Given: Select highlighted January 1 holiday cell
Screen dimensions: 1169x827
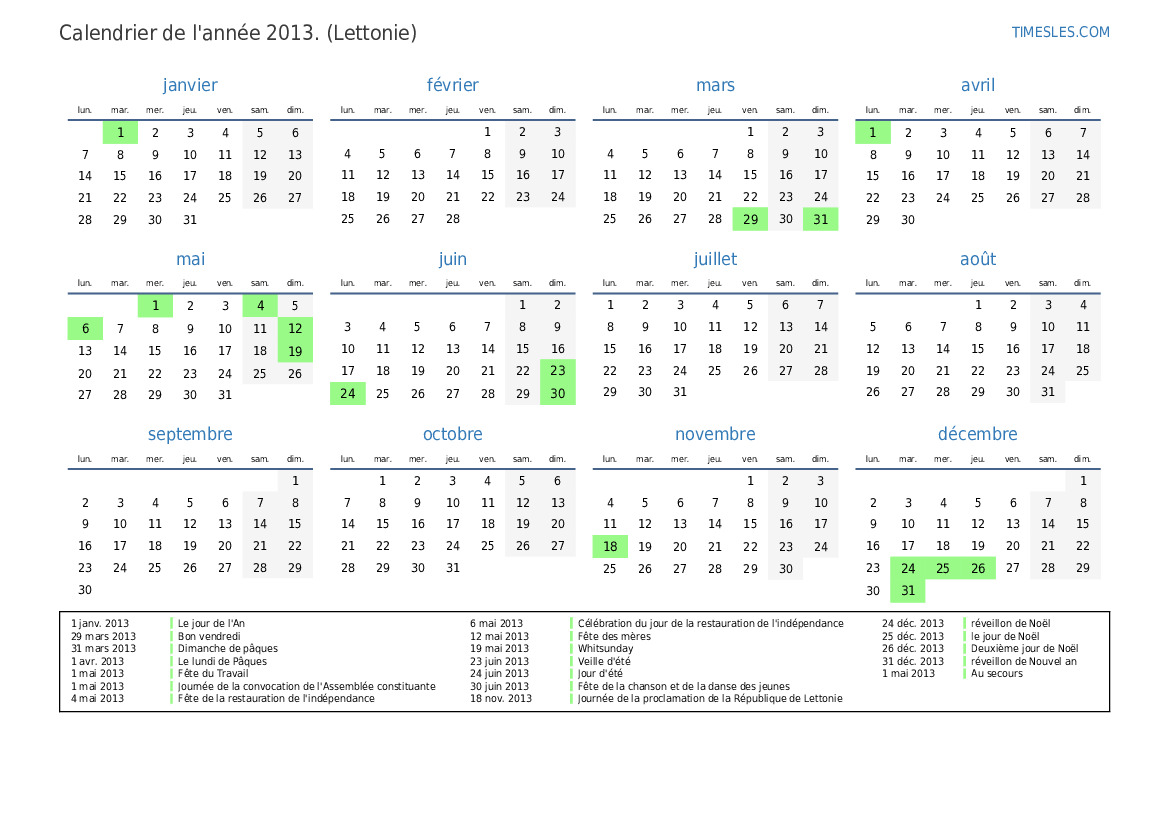Looking at the screenshot, I should [120, 132].
